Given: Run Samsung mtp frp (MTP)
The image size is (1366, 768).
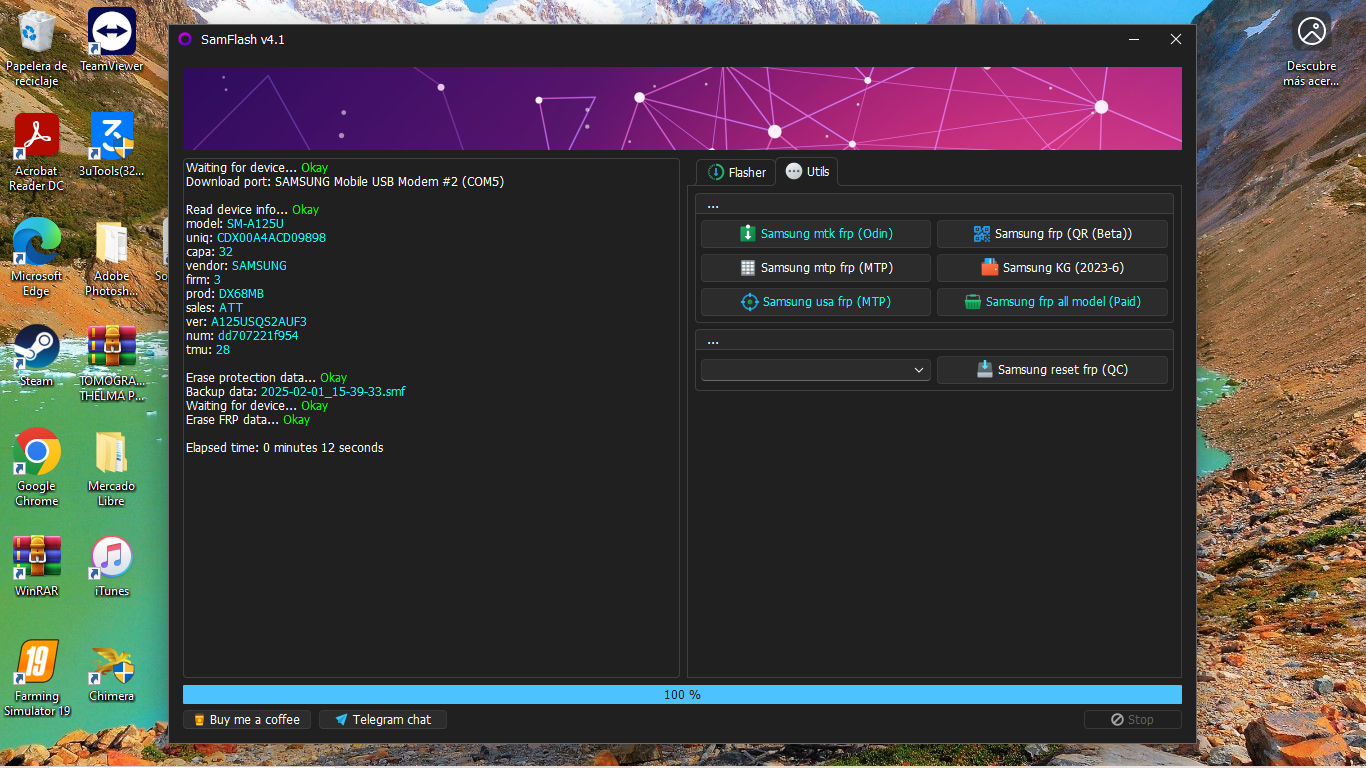Looking at the screenshot, I should 815,268.
